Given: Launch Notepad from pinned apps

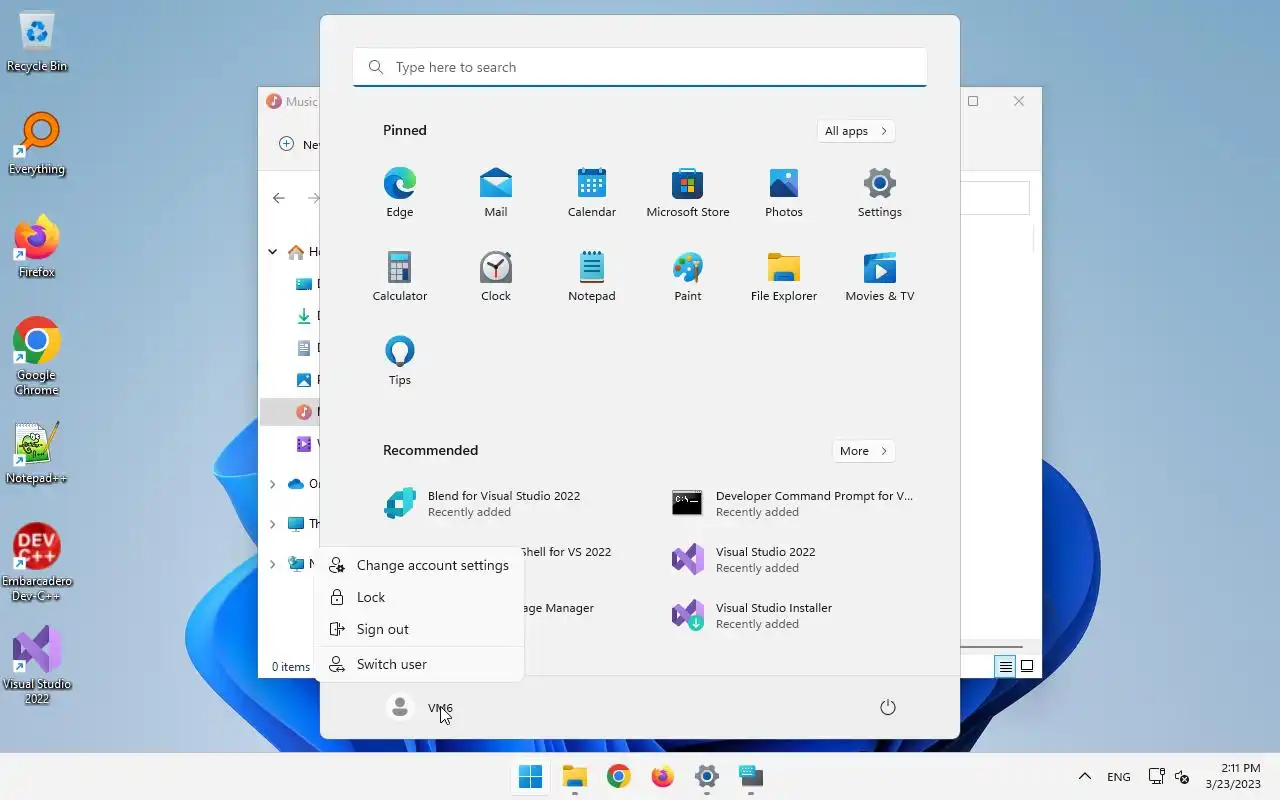Looking at the screenshot, I should 591,277.
